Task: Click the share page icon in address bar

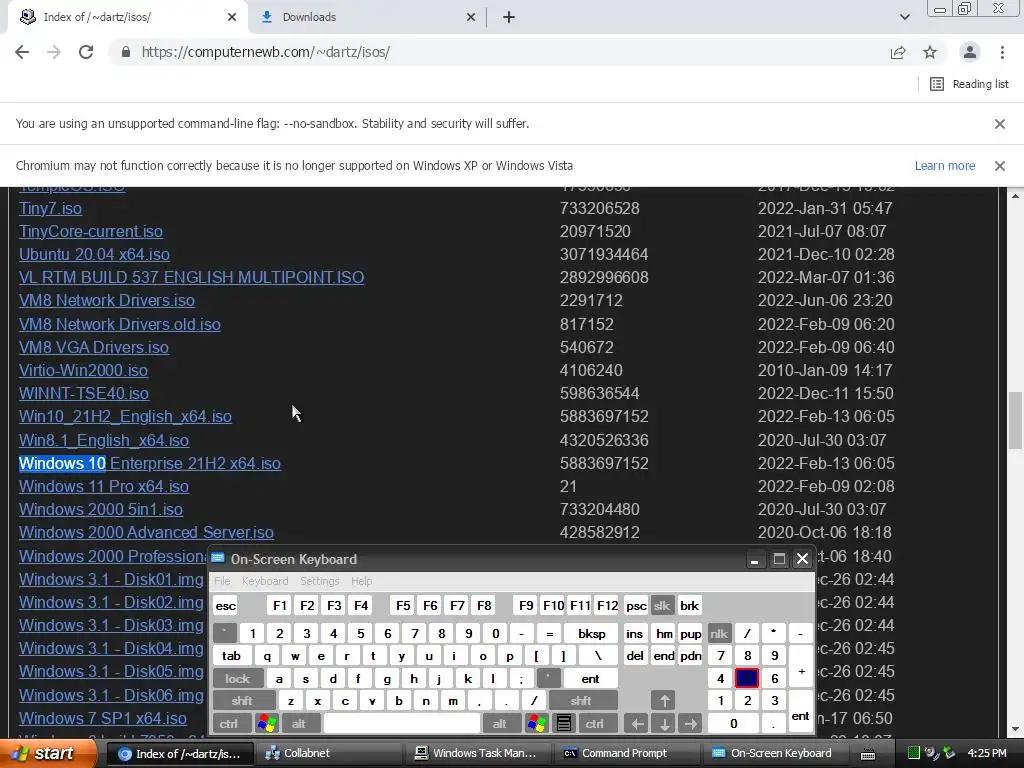Action: [898, 52]
